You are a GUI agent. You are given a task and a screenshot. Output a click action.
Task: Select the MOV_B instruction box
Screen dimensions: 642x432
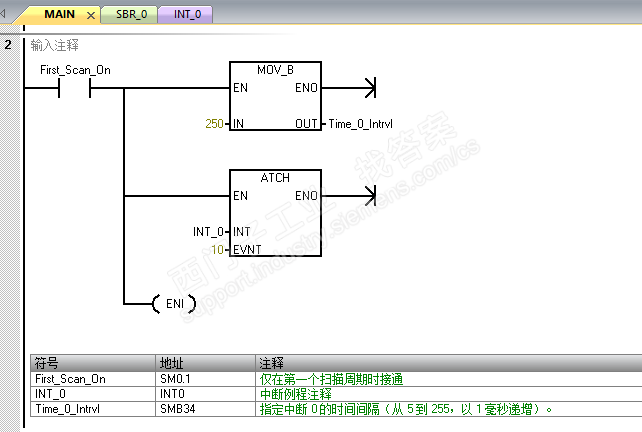(275, 96)
